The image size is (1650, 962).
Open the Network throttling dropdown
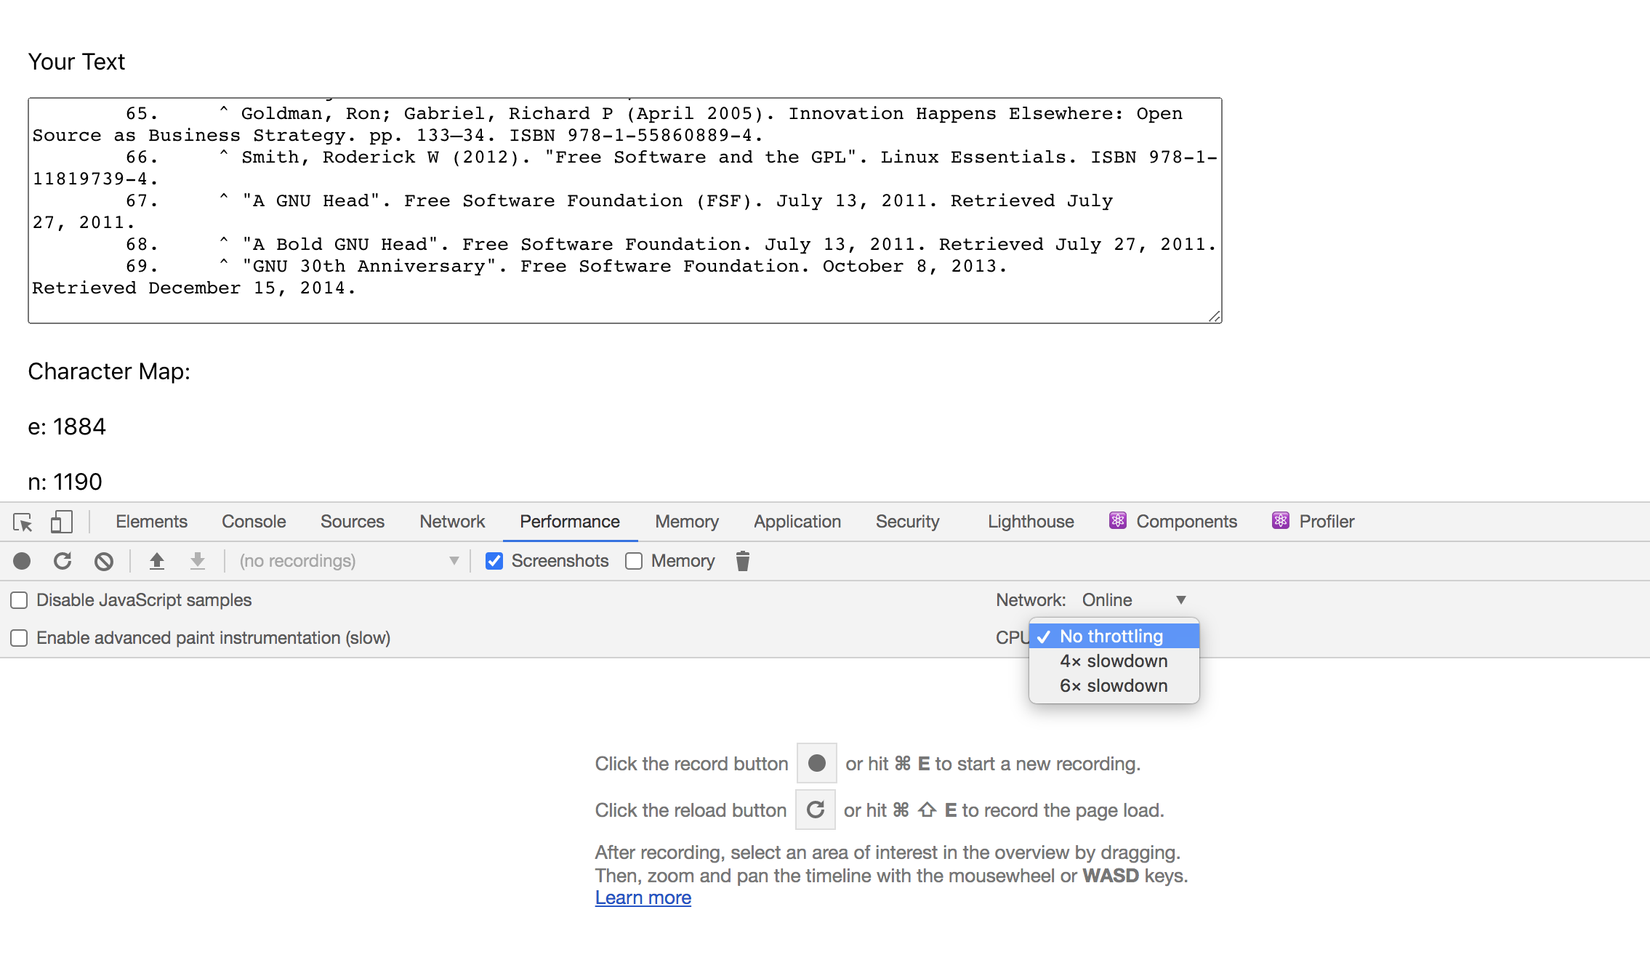1134,600
